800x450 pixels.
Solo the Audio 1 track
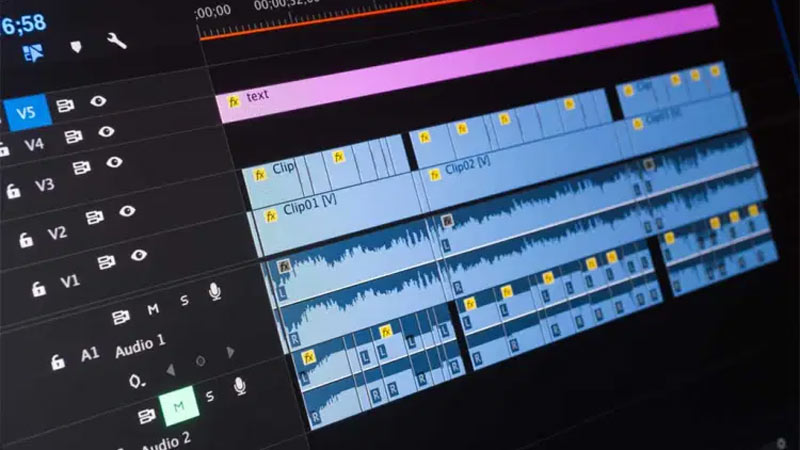[x=184, y=300]
